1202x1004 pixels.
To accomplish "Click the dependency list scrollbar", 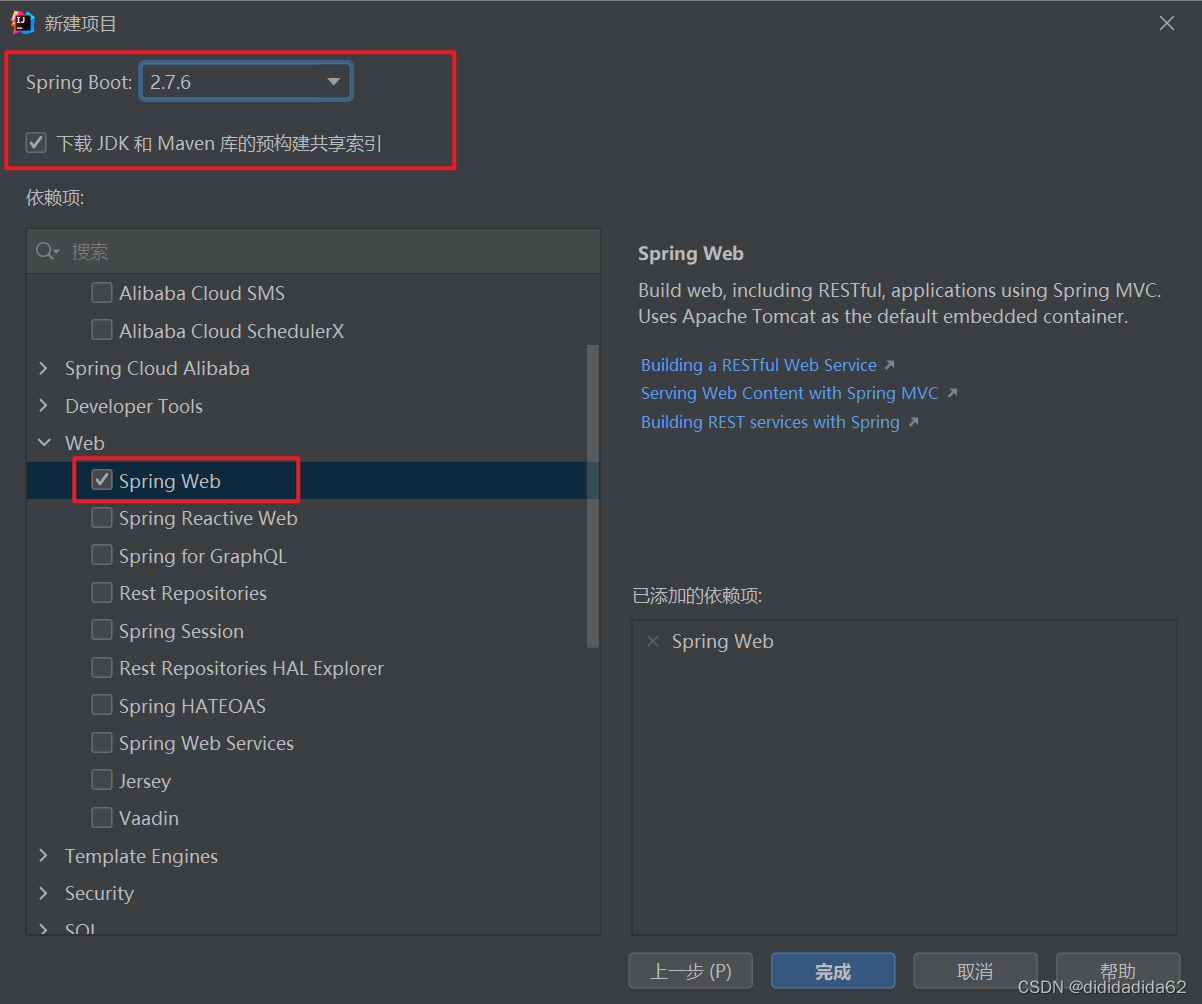I will click(x=593, y=495).
